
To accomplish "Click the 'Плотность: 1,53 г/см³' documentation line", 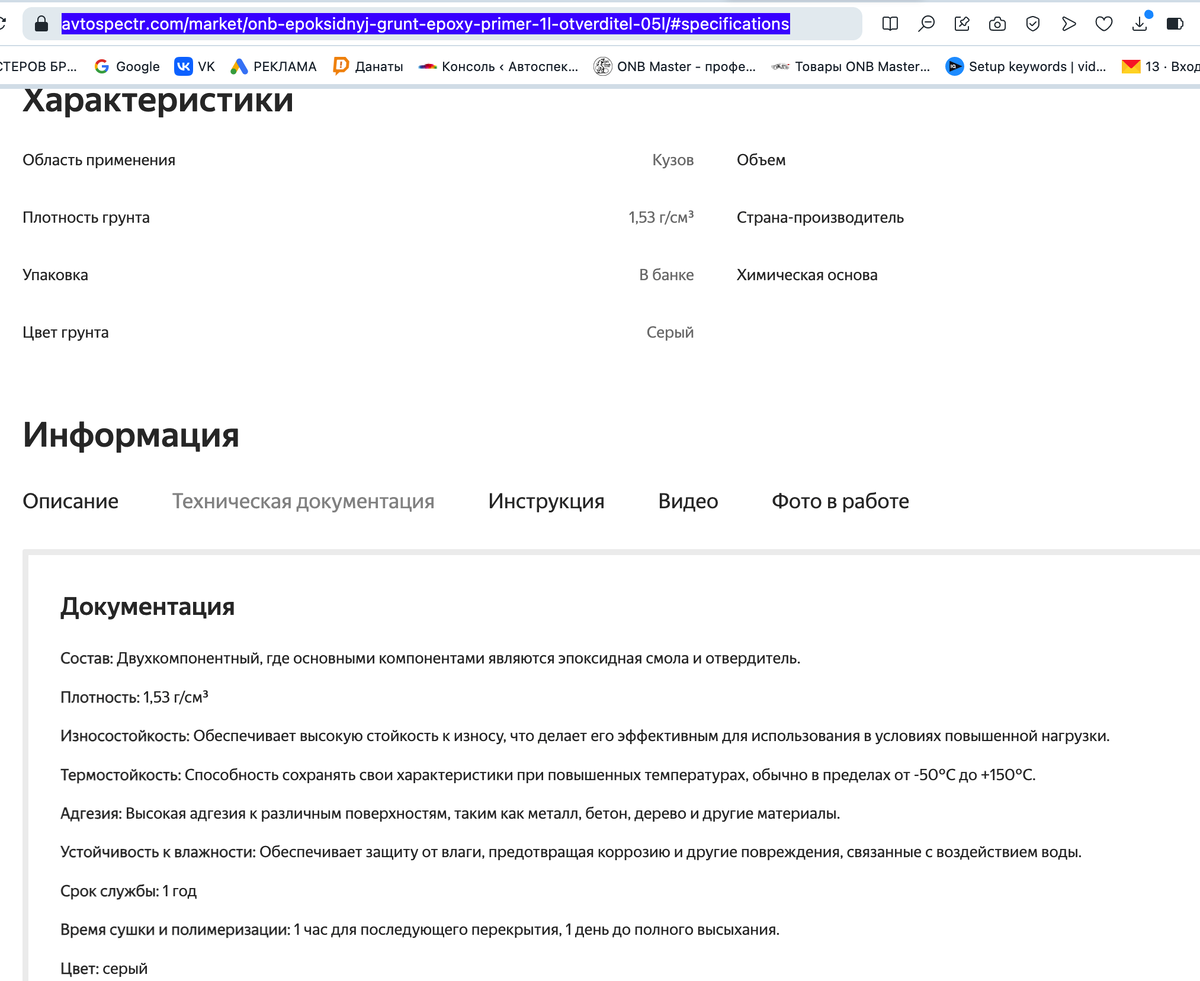I will pyautogui.click(x=134, y=697).
